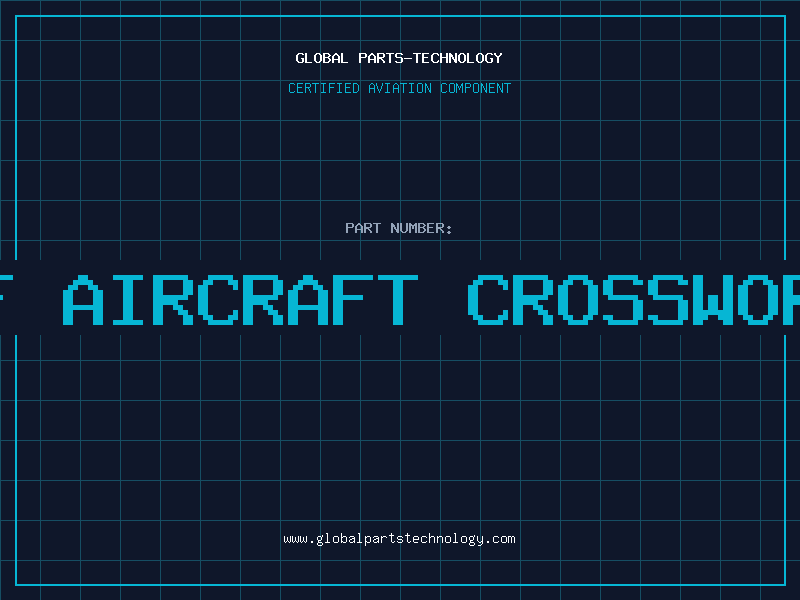Click the cut-off CROSSWOR text

coord(634,300)
